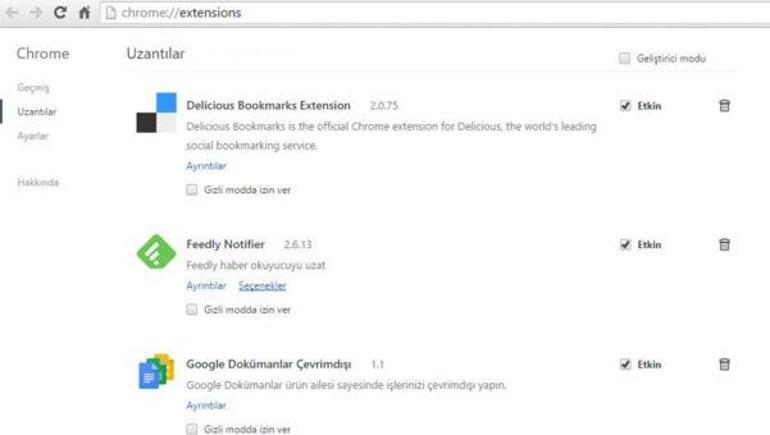Go to home page icon
Viewport: 770px width, 435px height.
85,14
